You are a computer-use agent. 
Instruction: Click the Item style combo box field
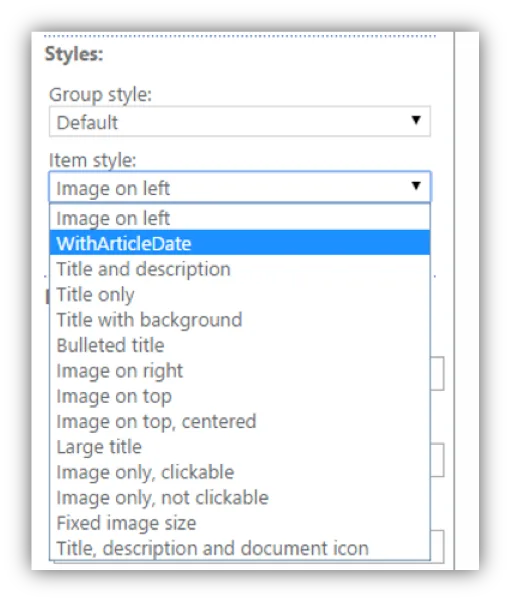240,187
